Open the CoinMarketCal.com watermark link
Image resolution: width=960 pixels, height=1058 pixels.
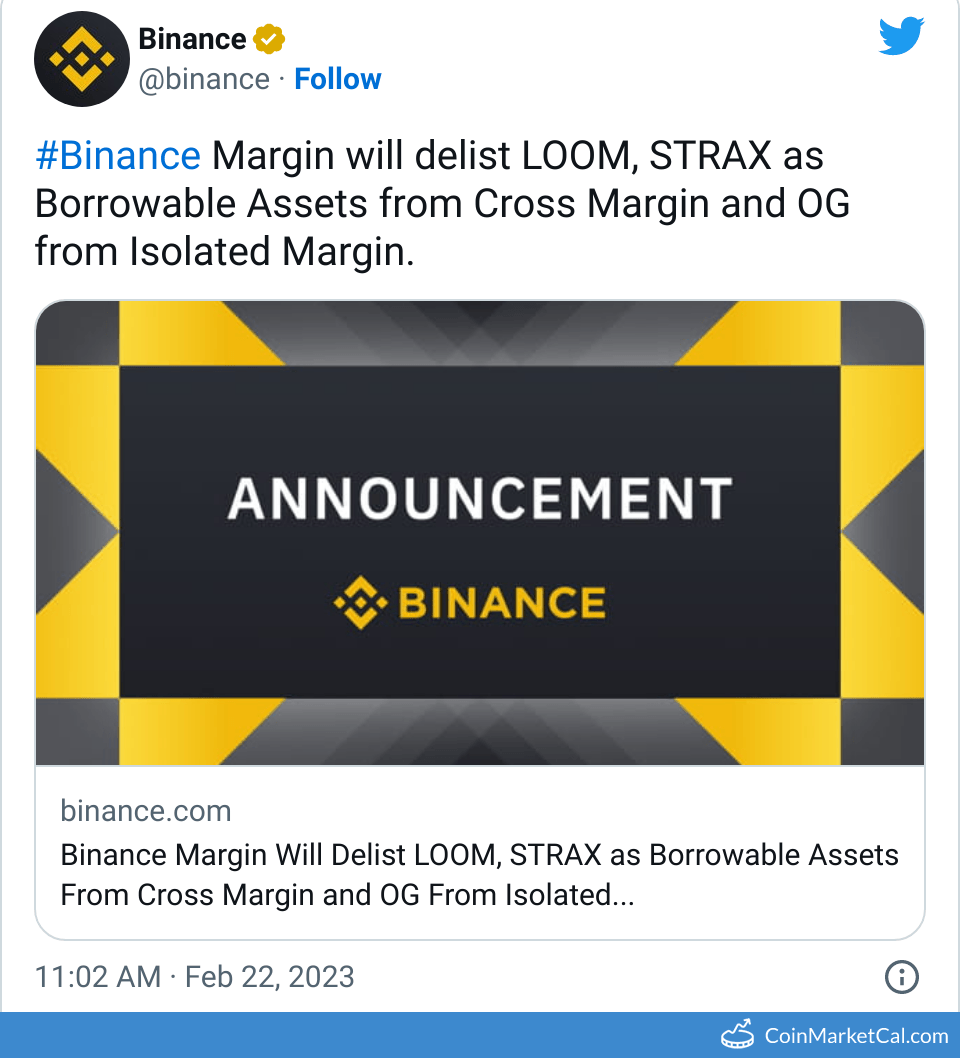[856, 1036]
